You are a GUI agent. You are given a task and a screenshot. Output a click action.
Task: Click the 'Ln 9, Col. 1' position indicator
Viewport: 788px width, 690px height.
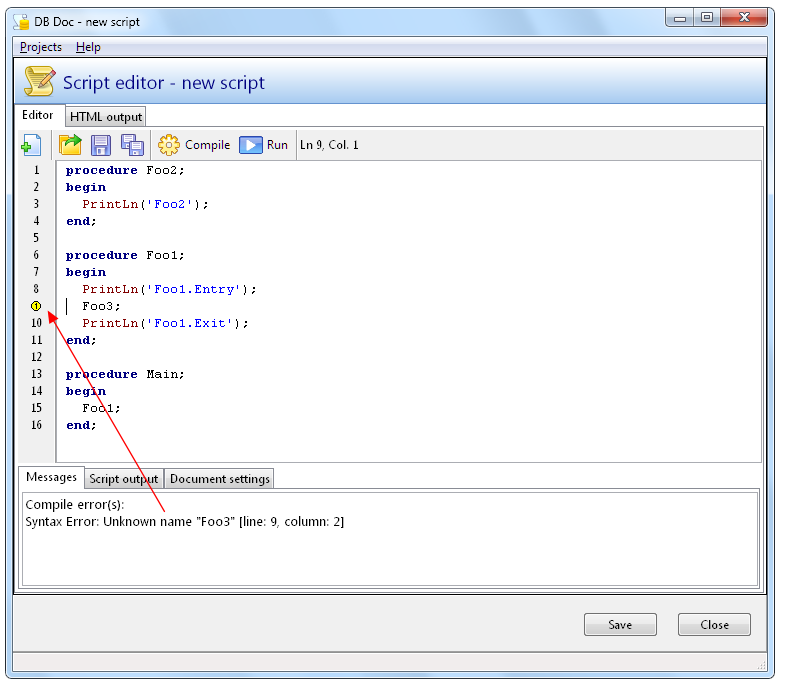pos(329,145)
